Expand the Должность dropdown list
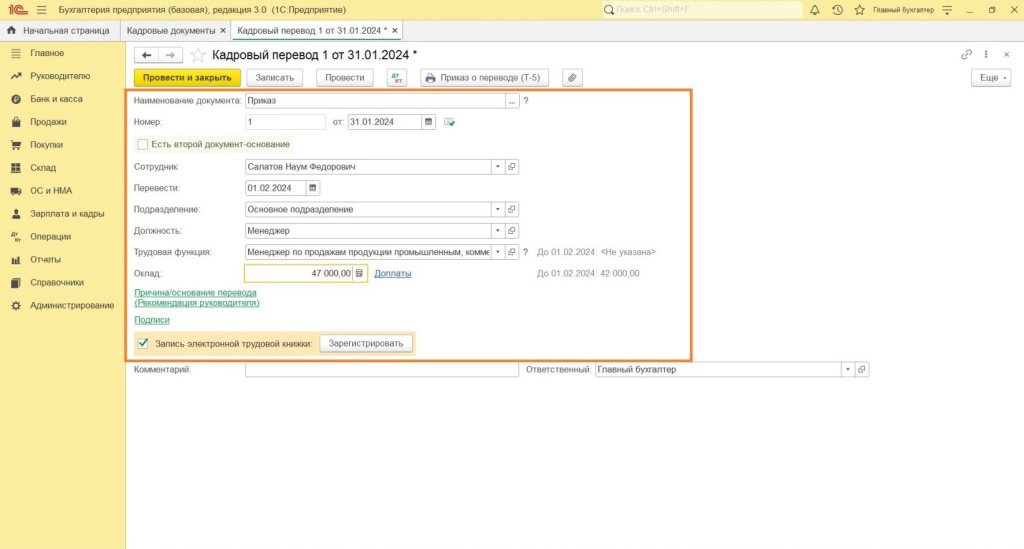The image size is (1024, 549). [x=497, y=231]
